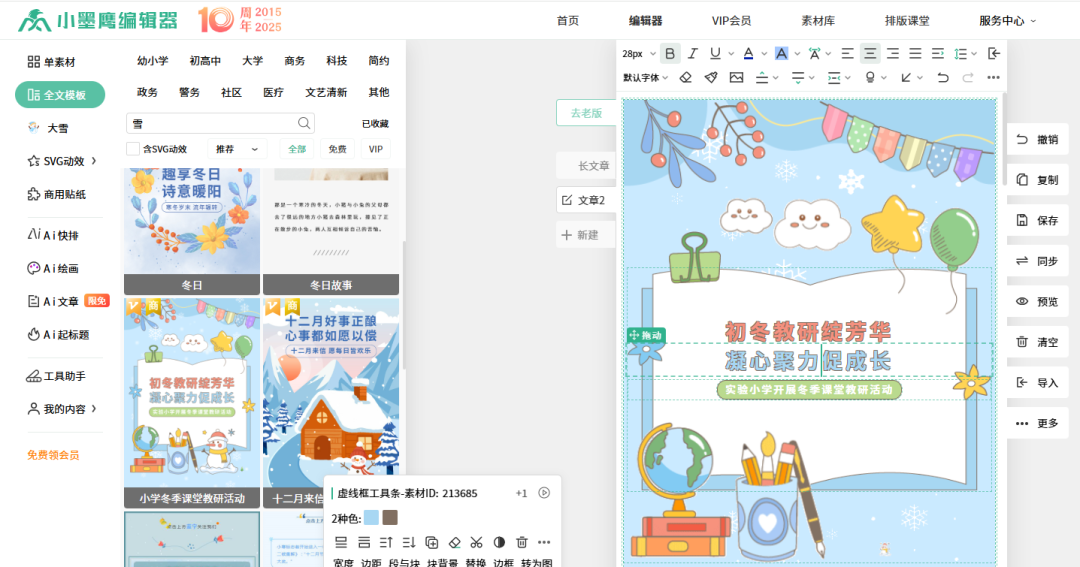Expand the font color dropdown arrow

coord(764,54)
